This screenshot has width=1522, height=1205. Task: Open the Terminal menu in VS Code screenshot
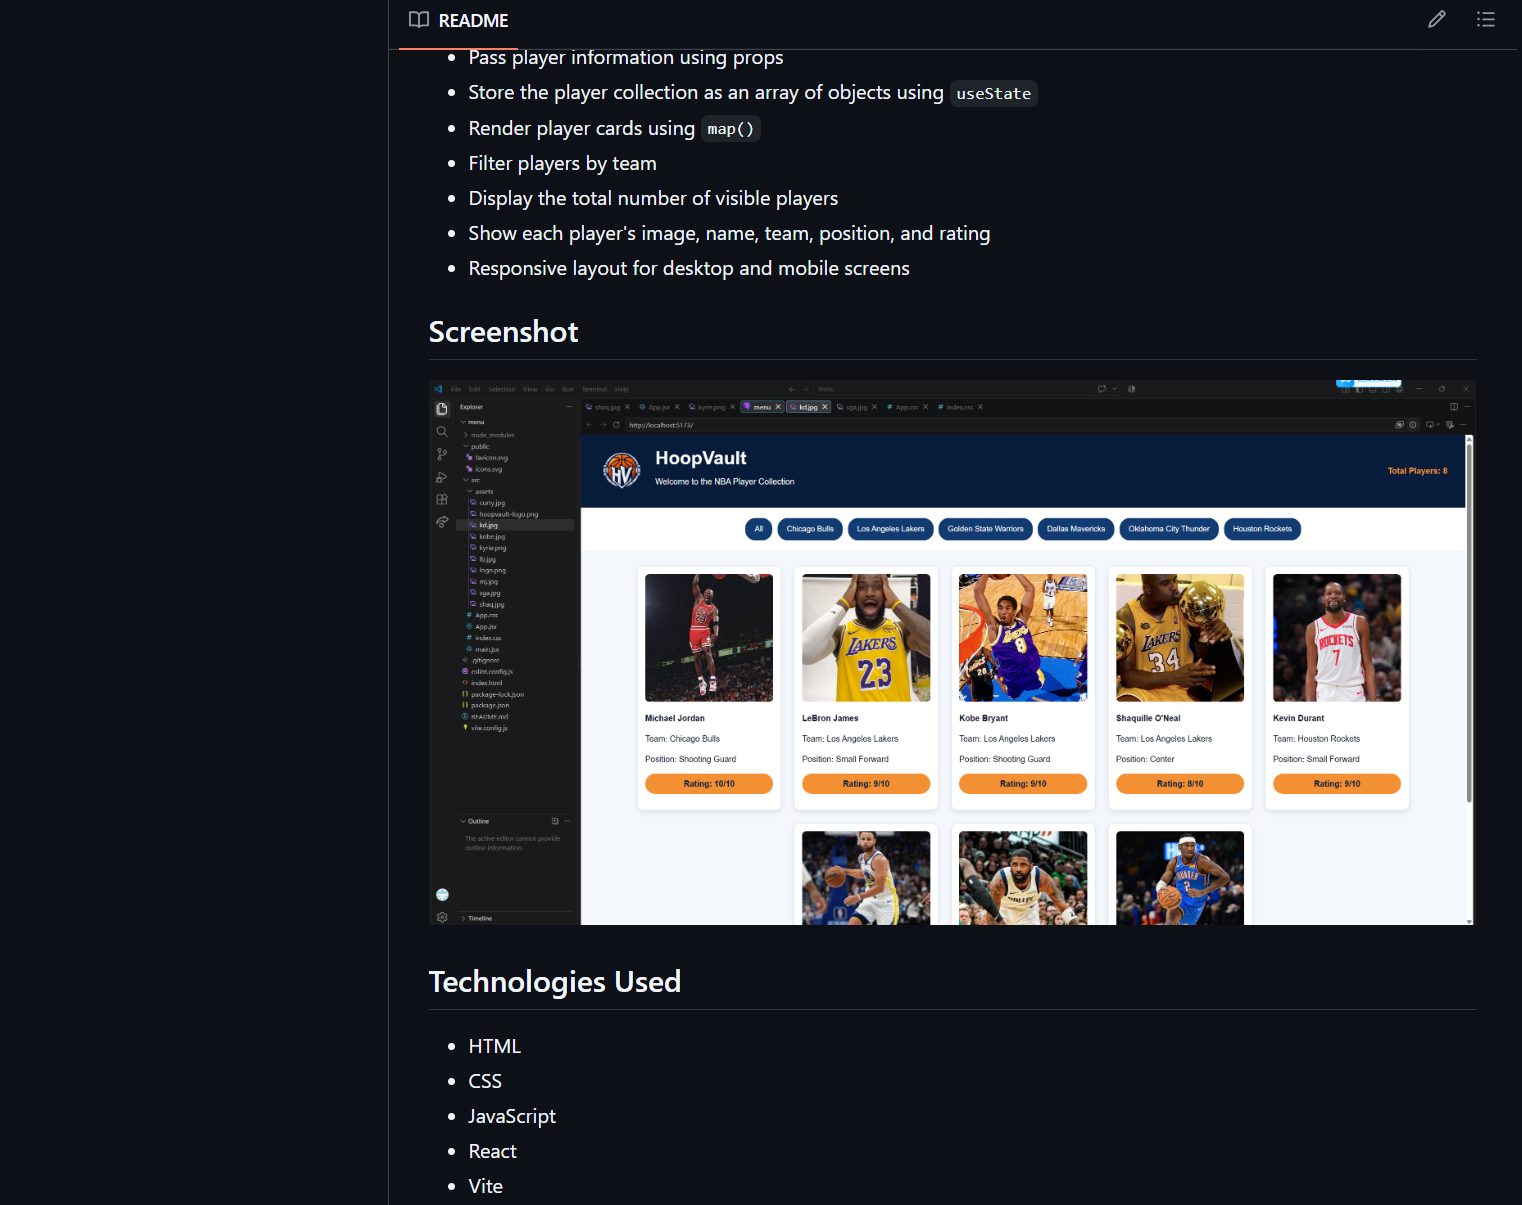pos(595,389)
